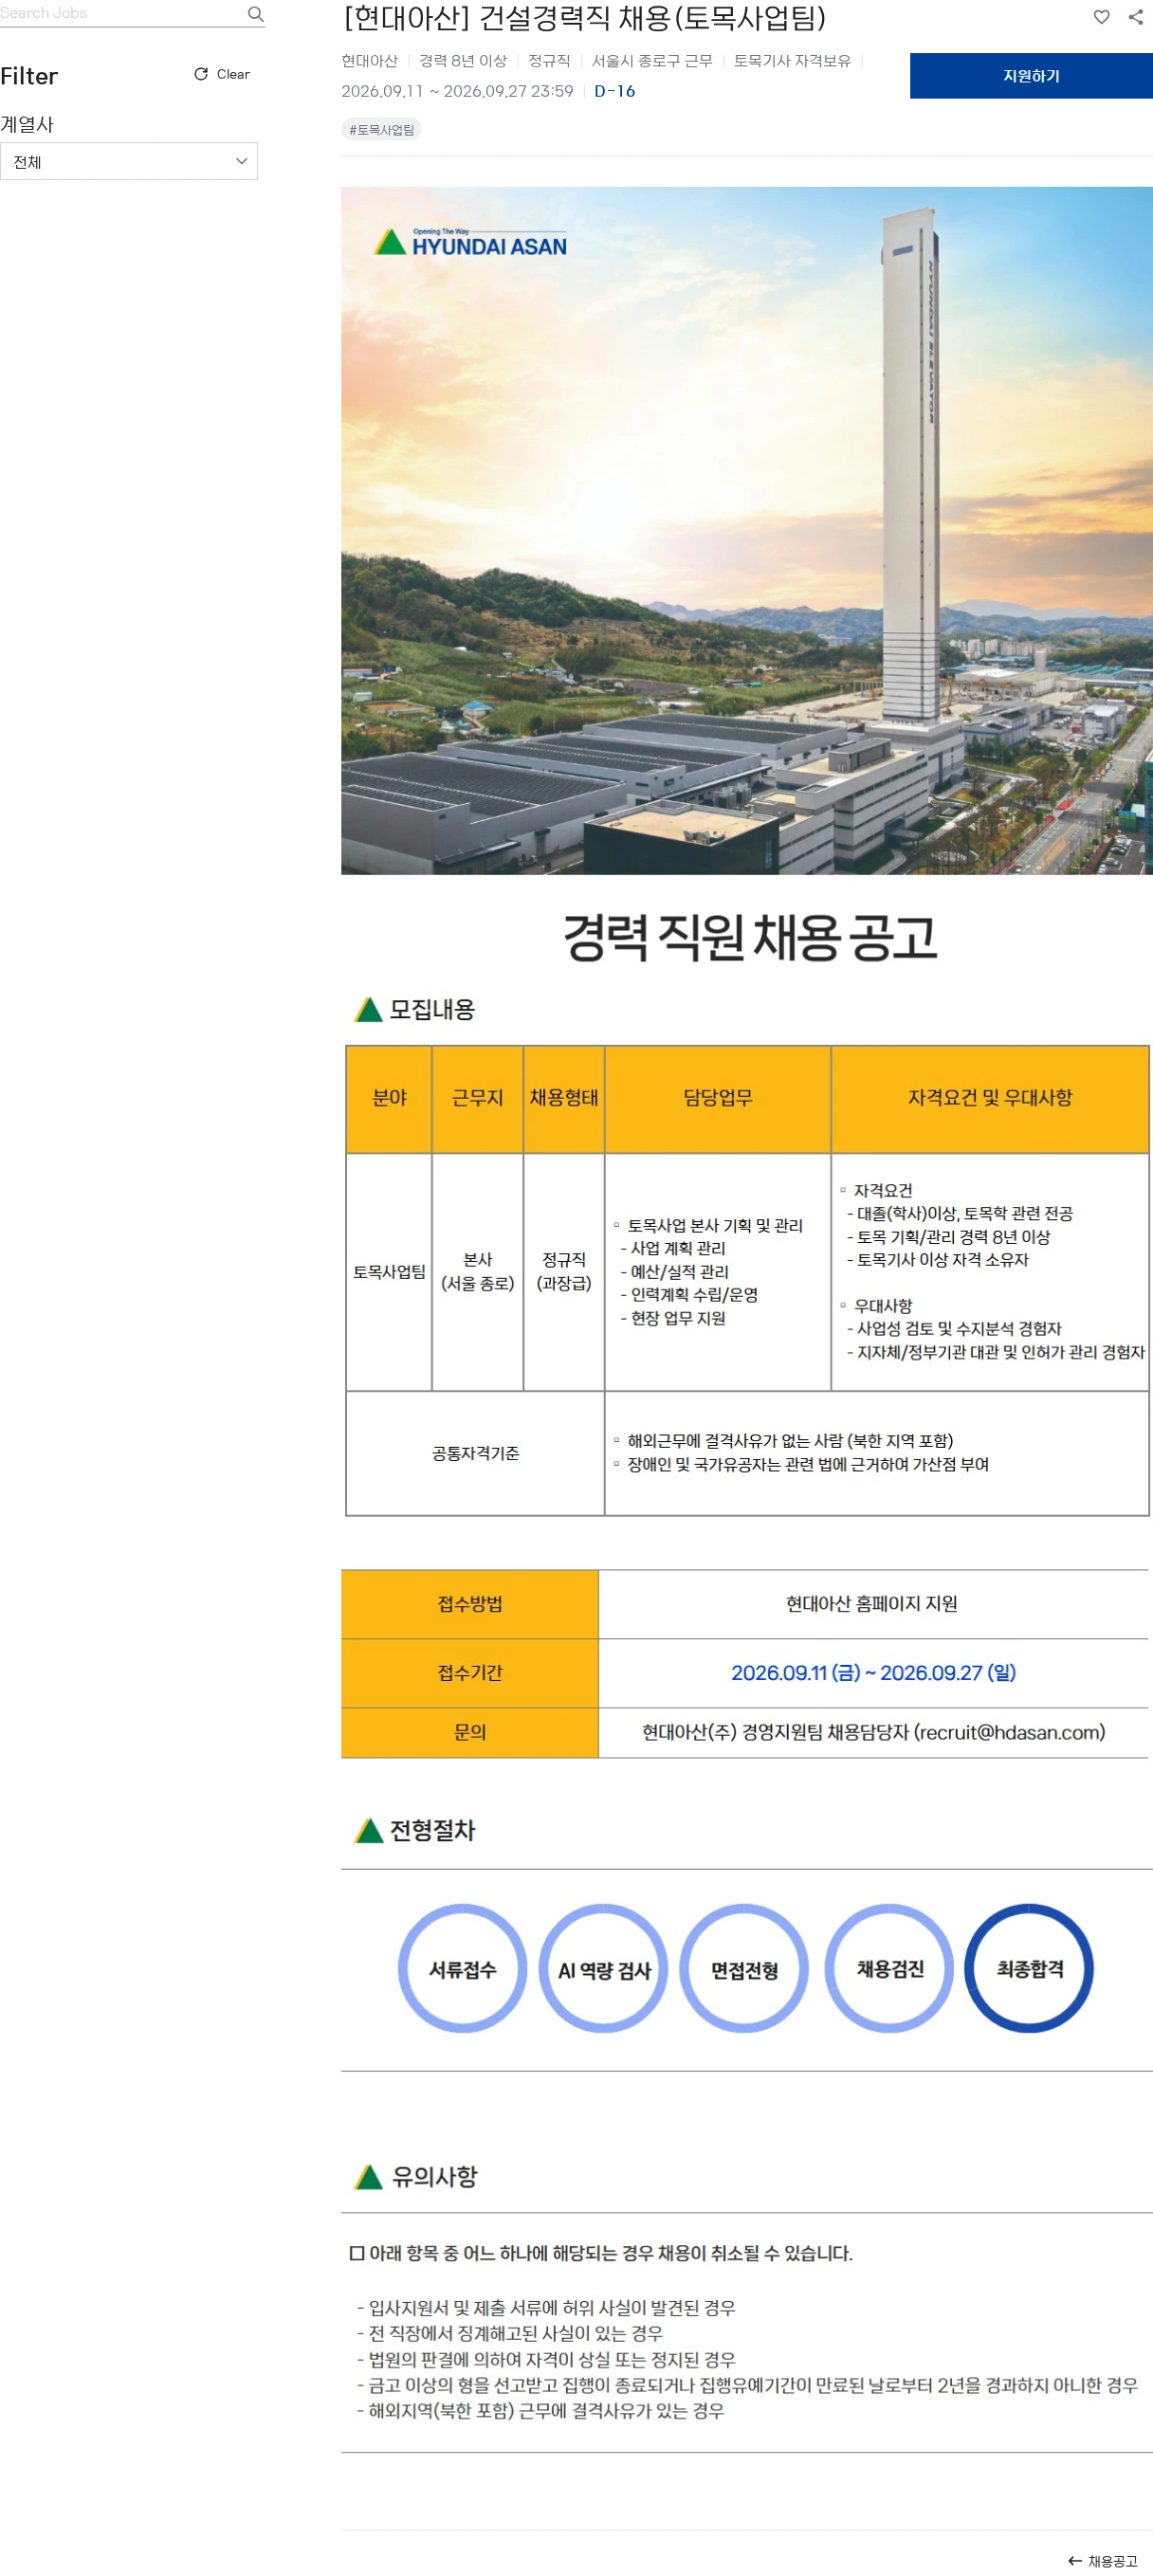The width and height of the screenshot is (1153, 2576).
Task: Click the 현대아산 홈페이지 지원 cell
Action: (x=872, y=1603)
